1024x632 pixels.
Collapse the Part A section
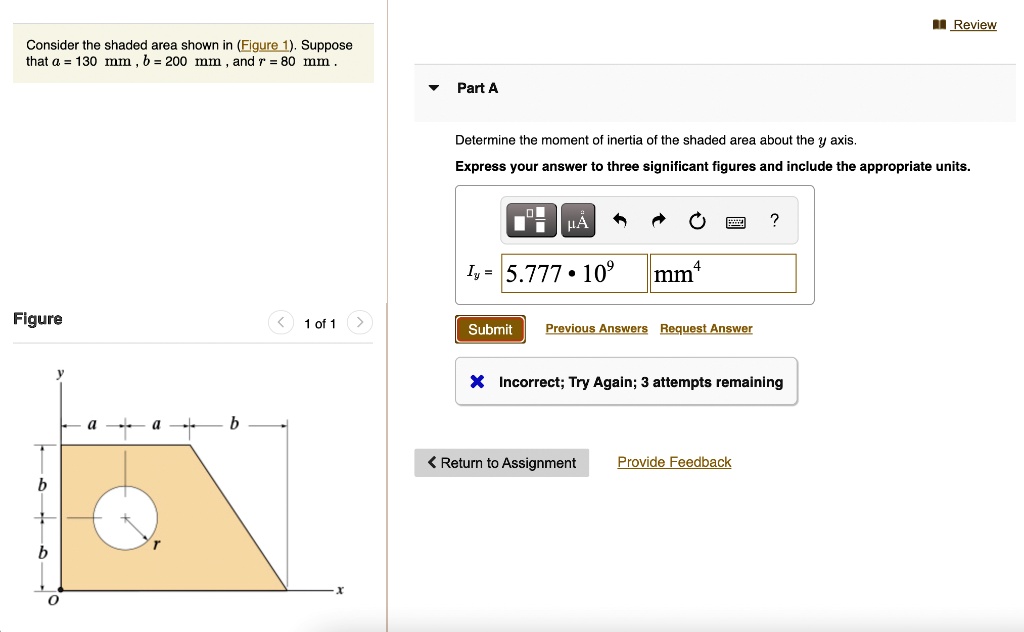click(x=432, y=87)
